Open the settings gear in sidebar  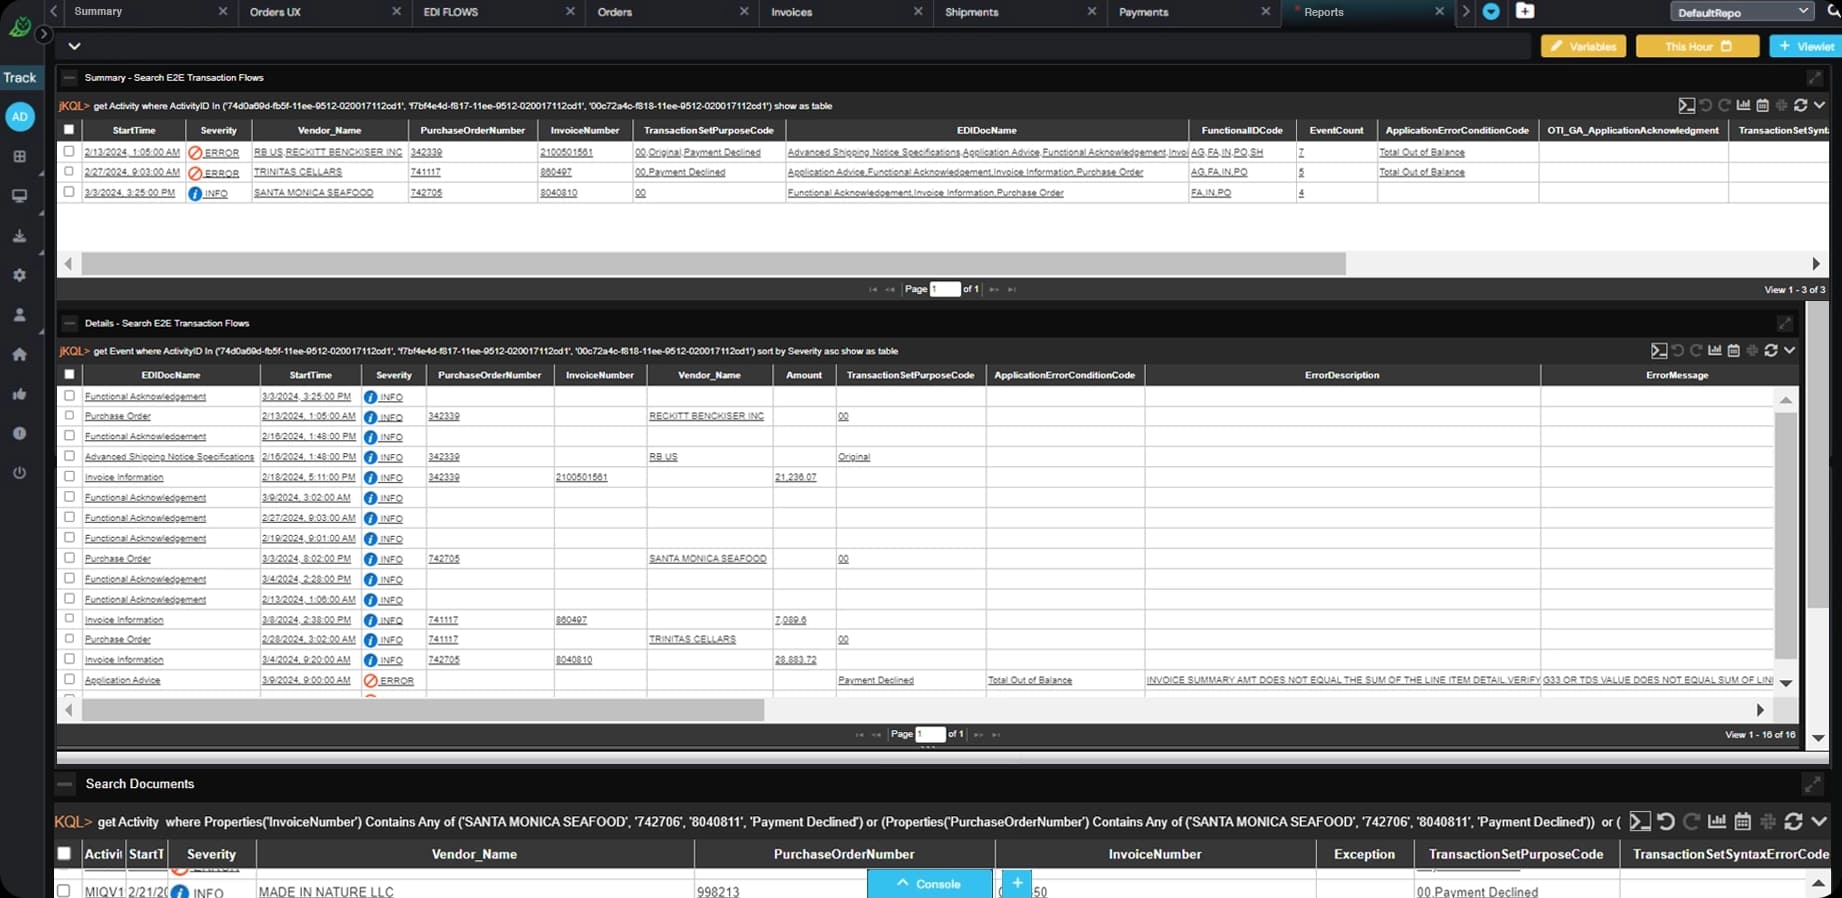(x=19, y=275)
